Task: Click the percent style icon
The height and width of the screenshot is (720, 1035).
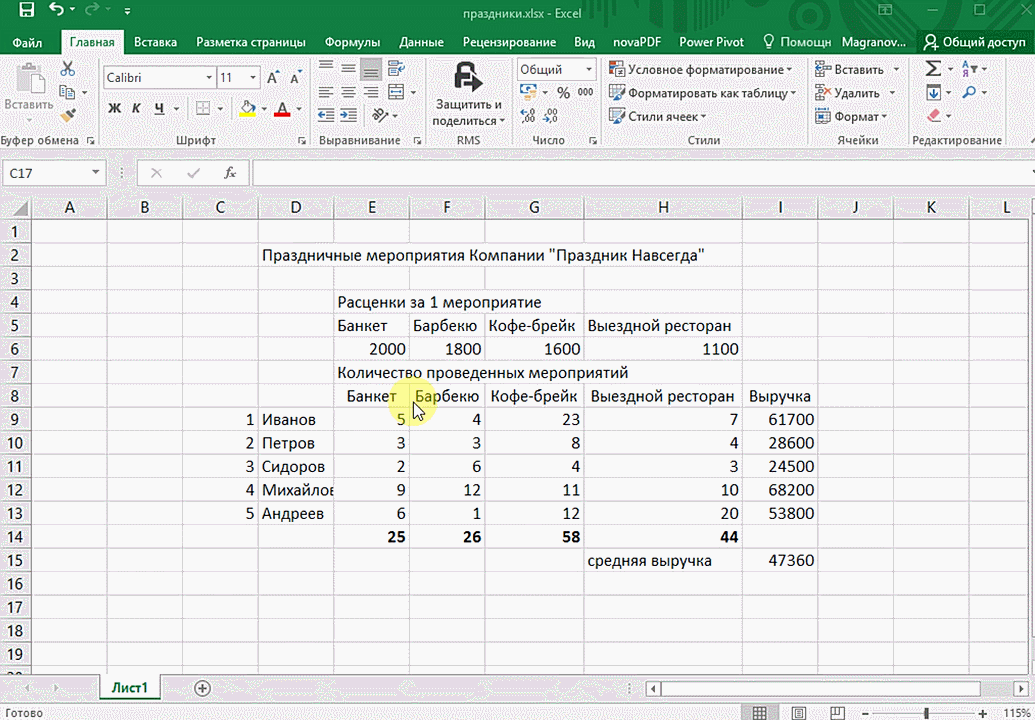Action: (x=563, y=93)
